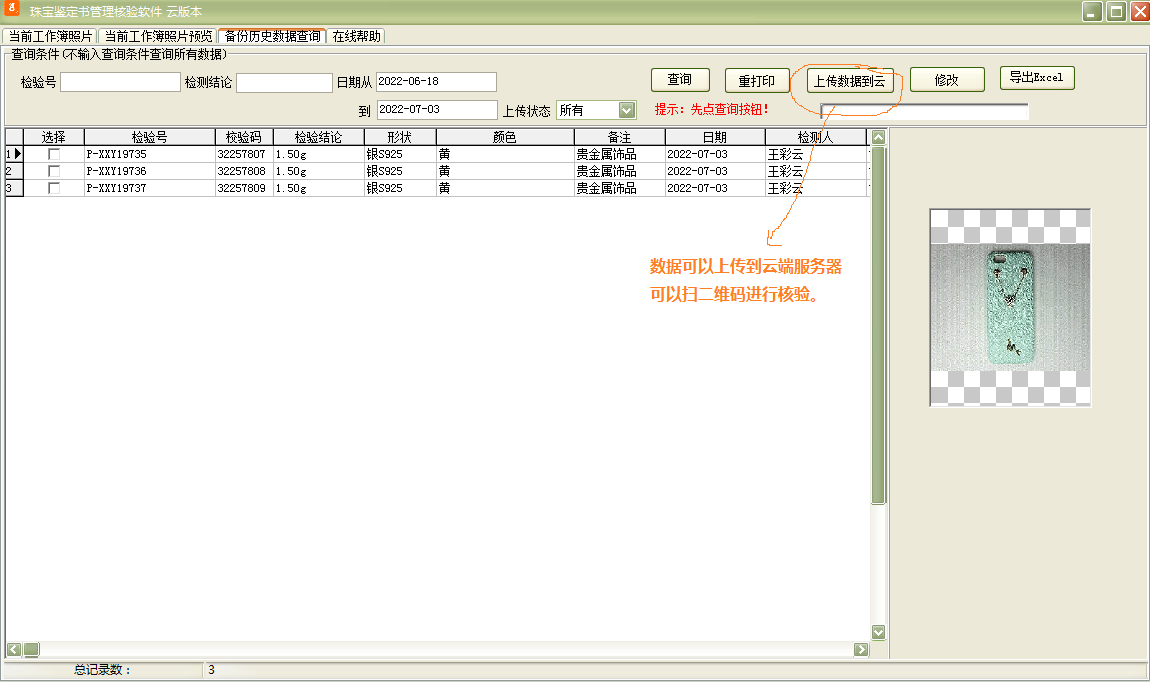
Task: Click the 导出Excel button
Action: click(x=1037, y=78)
